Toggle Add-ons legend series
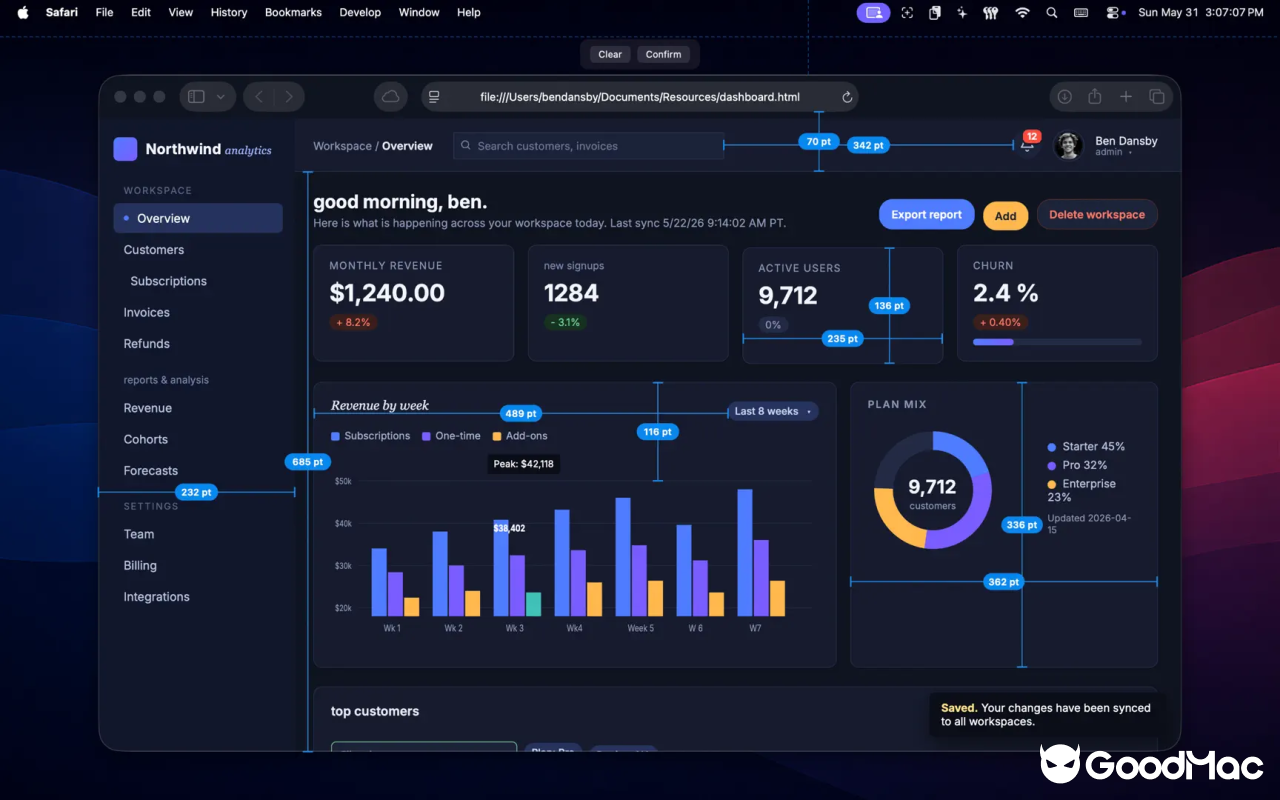The height and width of the screenshot is (800, 1280). pos(520,436)
